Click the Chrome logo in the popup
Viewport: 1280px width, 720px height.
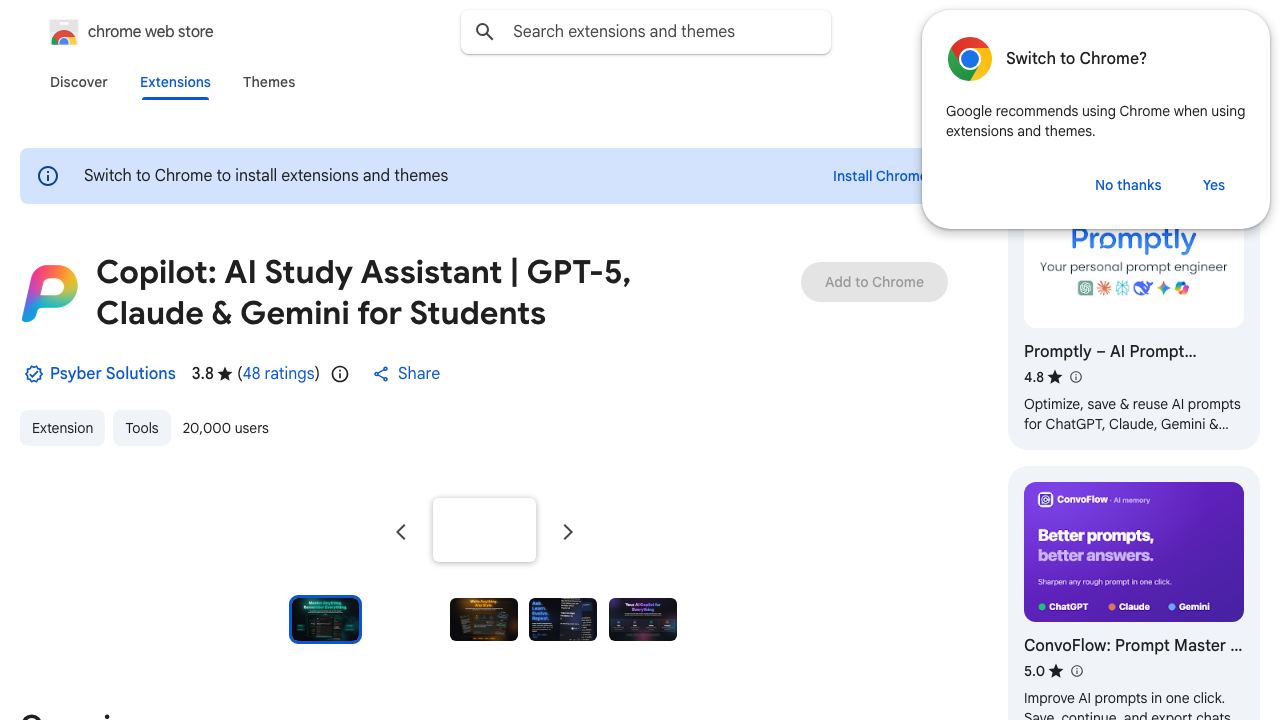pyautogui.click(x=969, y=59)
